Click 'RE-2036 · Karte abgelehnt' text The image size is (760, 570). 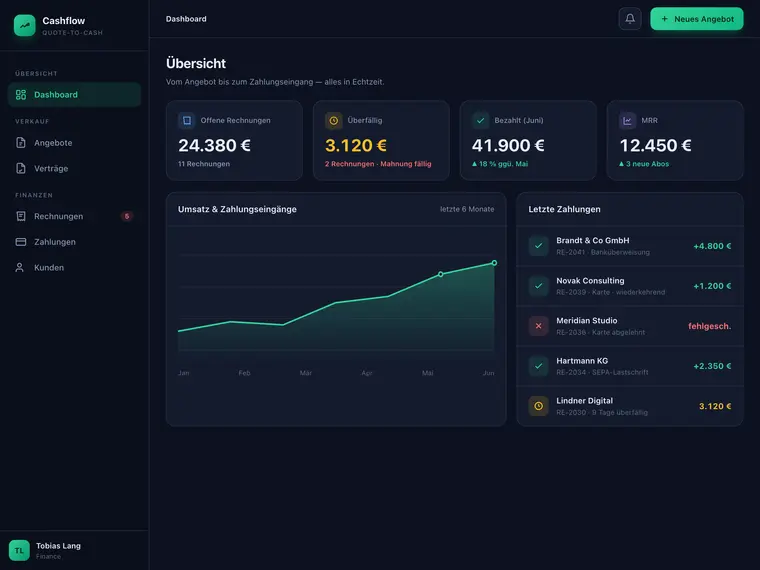coord(601,332)
